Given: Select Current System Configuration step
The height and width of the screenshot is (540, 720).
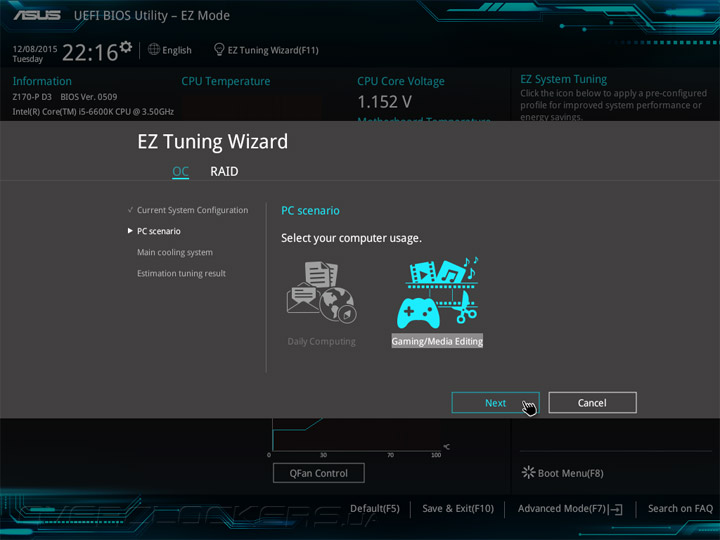Looking at the screenshot, I should pyautogui.click(x=192, y=210).
